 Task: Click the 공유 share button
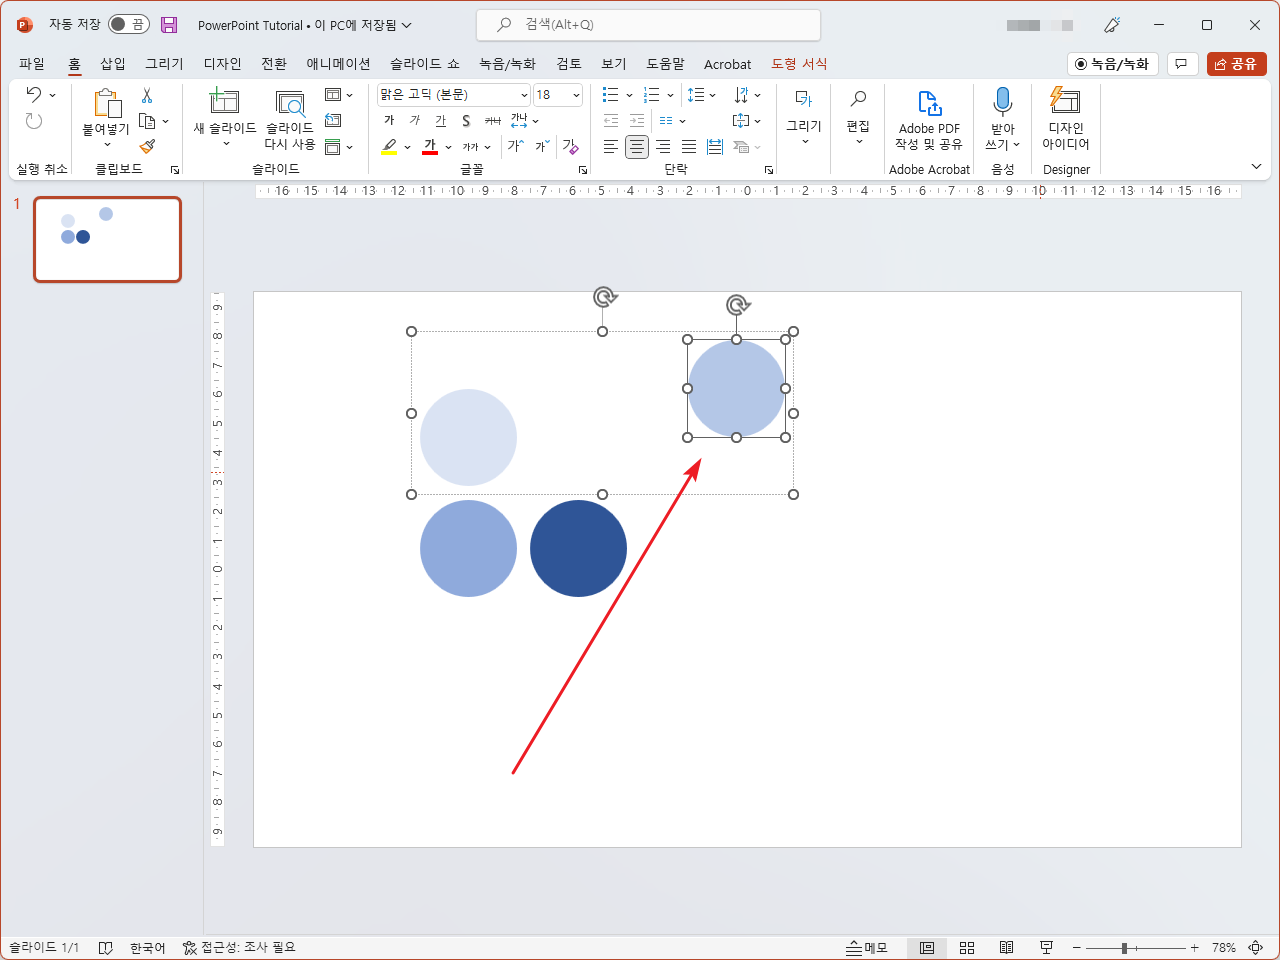[x=1237, y=64]
